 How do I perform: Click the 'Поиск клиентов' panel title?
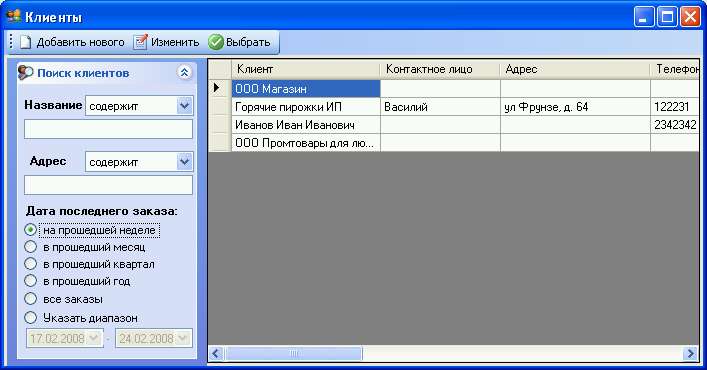[x=83, y=73]
